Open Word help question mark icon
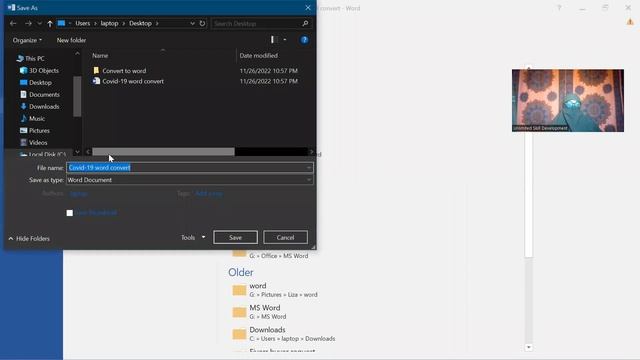Screen dimensions: 640x360 tap(559, 8)
